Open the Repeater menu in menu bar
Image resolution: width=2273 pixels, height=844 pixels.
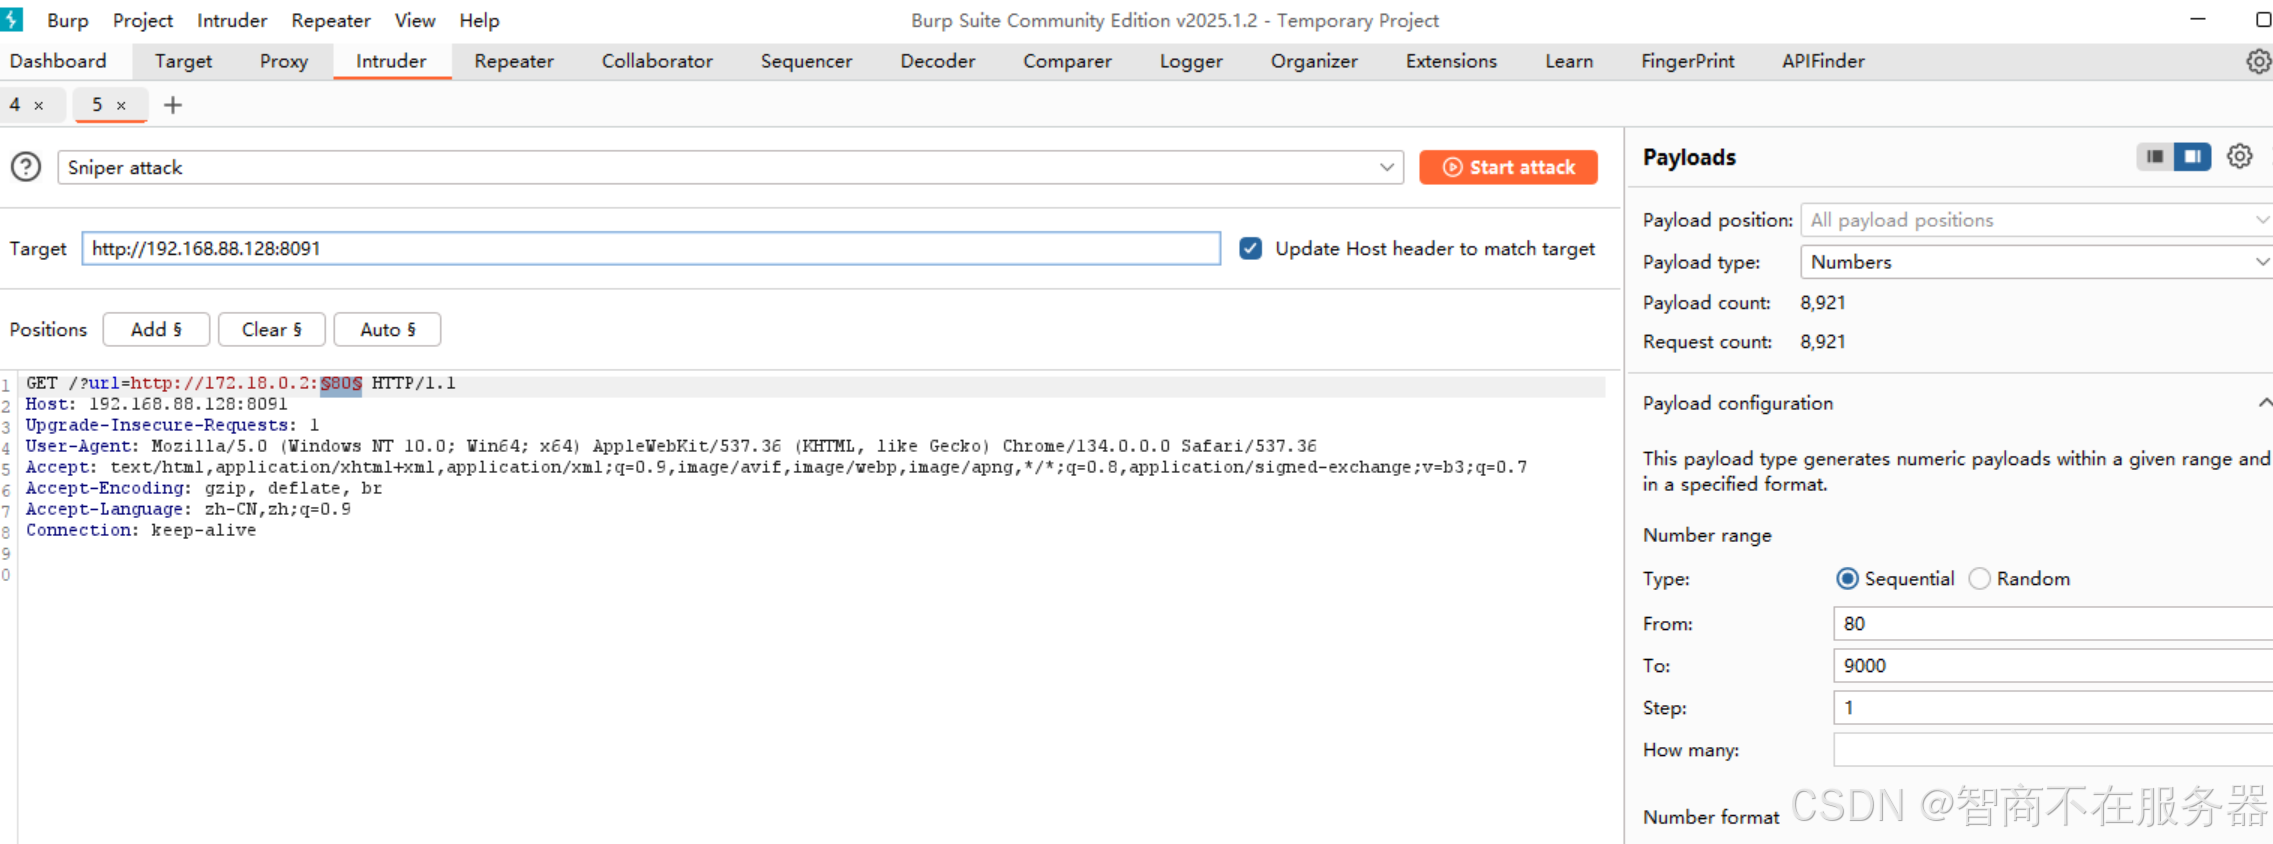pos(331,20)
